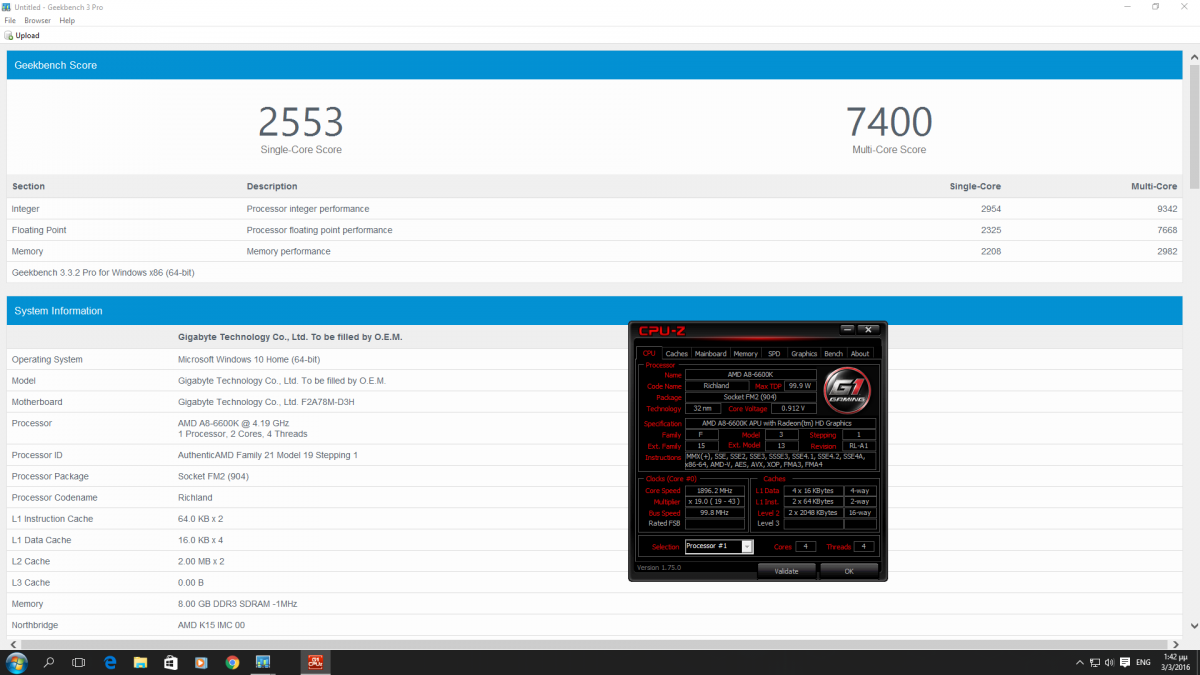
Task: Switch to the SPD tab in CPU-Z
Action: click(774, 353)
